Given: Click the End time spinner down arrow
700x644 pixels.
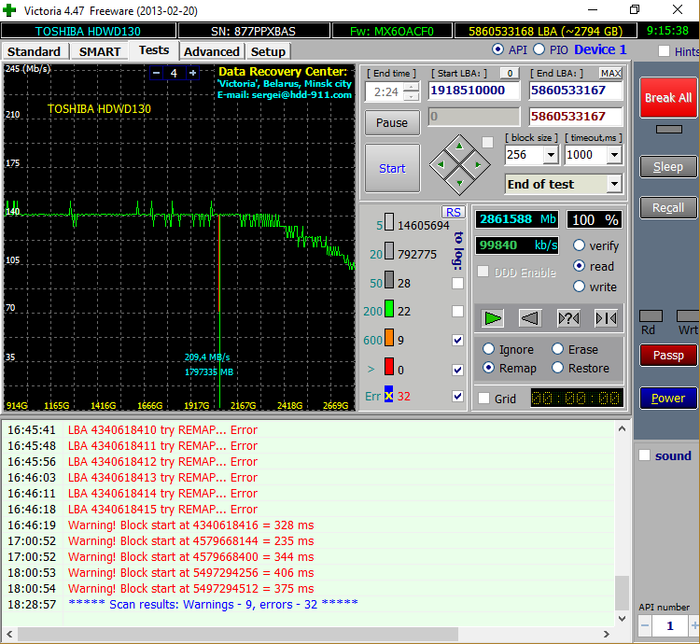Looking at the screenshot, I should [x=411, y=96].
